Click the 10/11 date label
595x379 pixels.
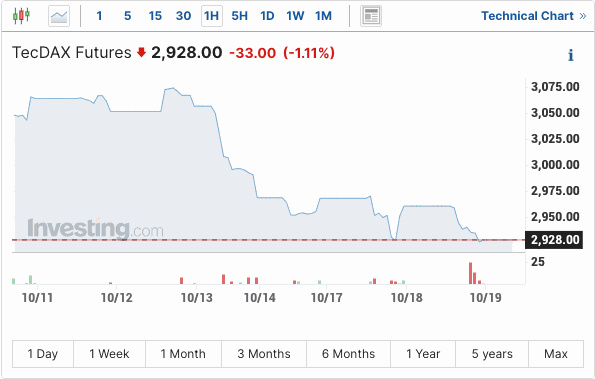click(37, 298)
